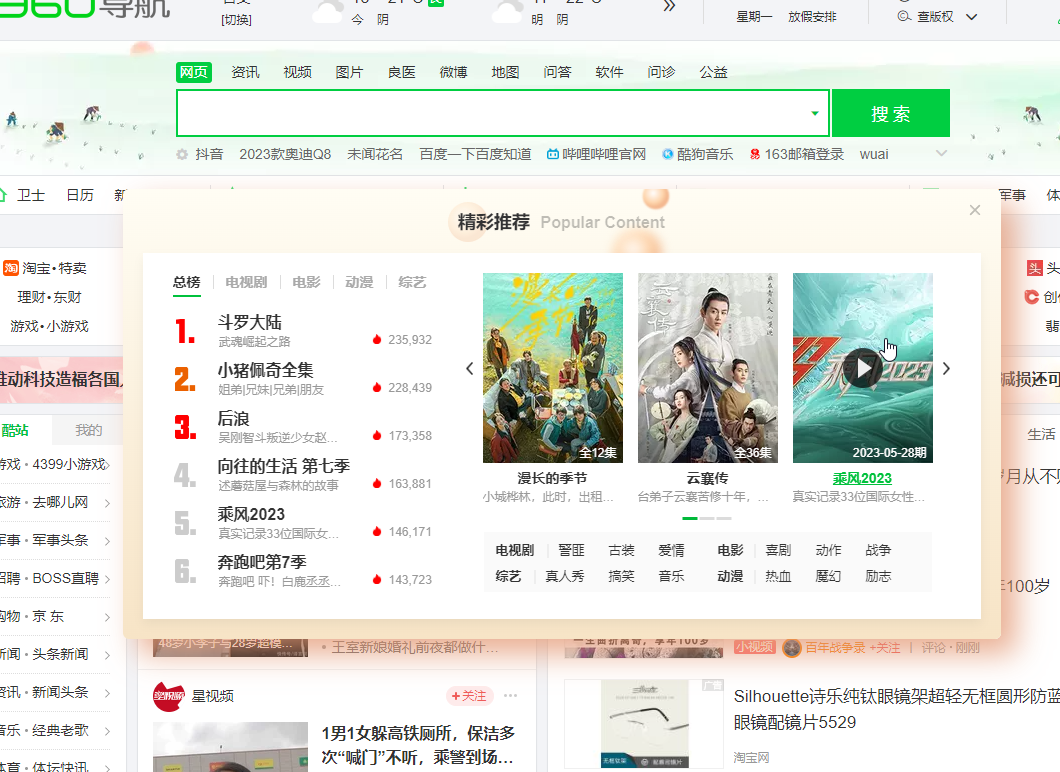
Task: Expand more hot searches via the down chevron
Action: point(940,154)
